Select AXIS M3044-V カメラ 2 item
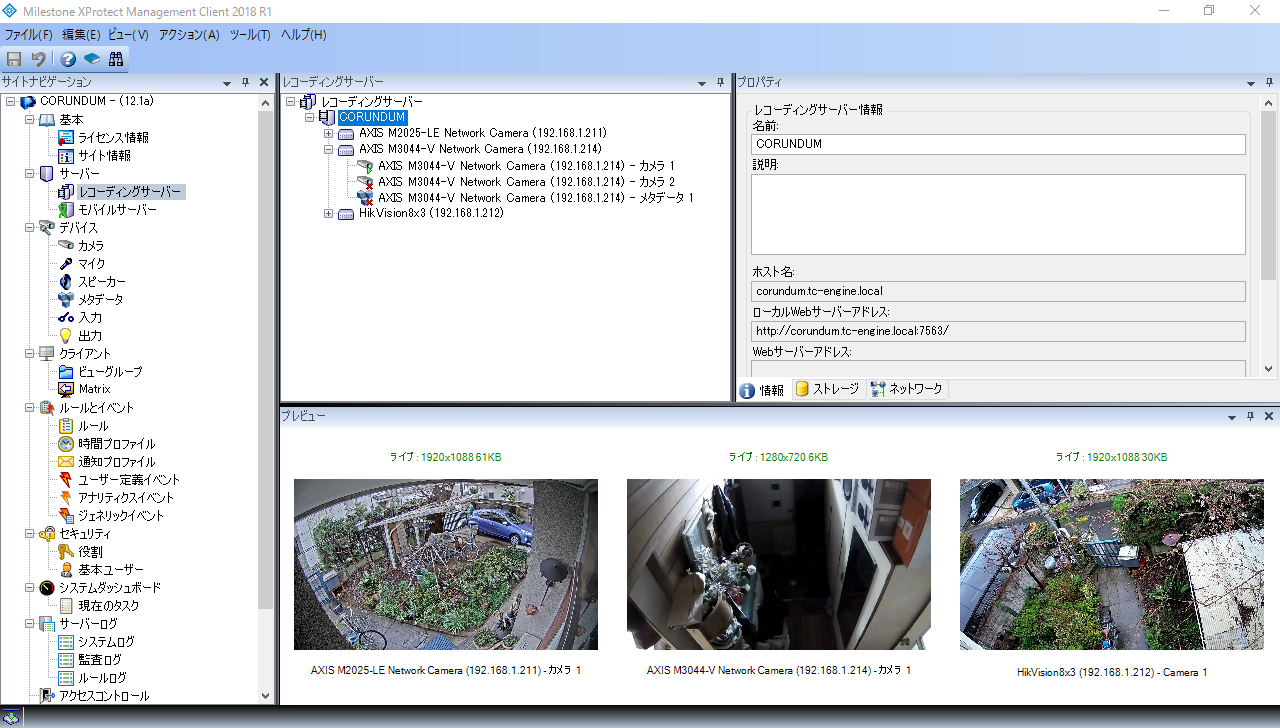 (x=526, y=182)
